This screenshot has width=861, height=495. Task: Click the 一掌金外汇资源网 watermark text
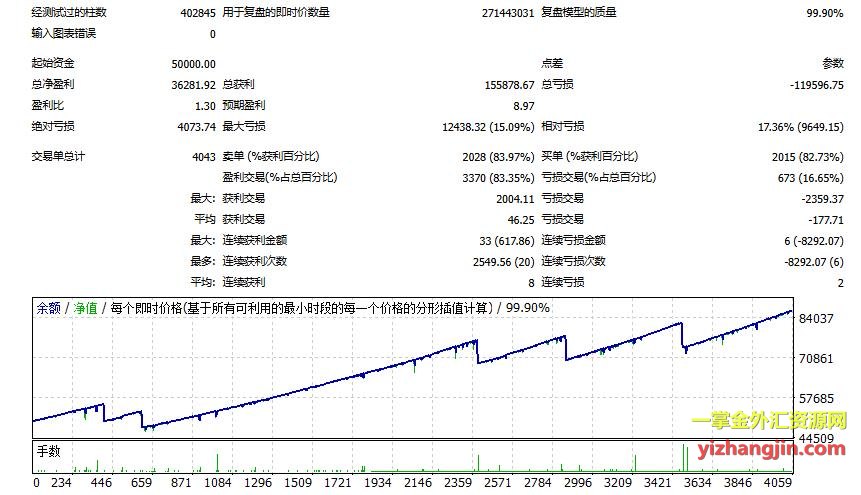pos(768,425)
